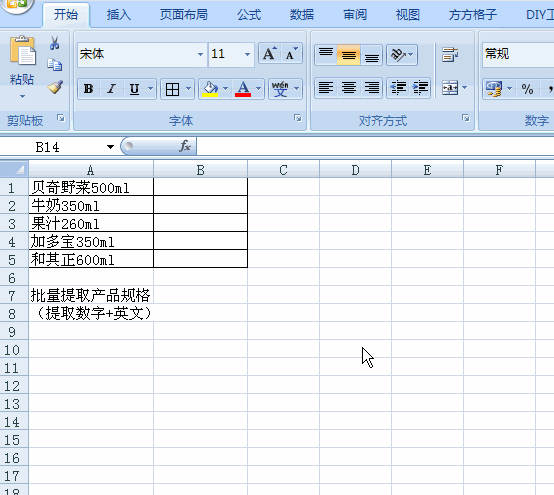
Task: Open underline style dropdown arrow
Action: coord(151,89)
